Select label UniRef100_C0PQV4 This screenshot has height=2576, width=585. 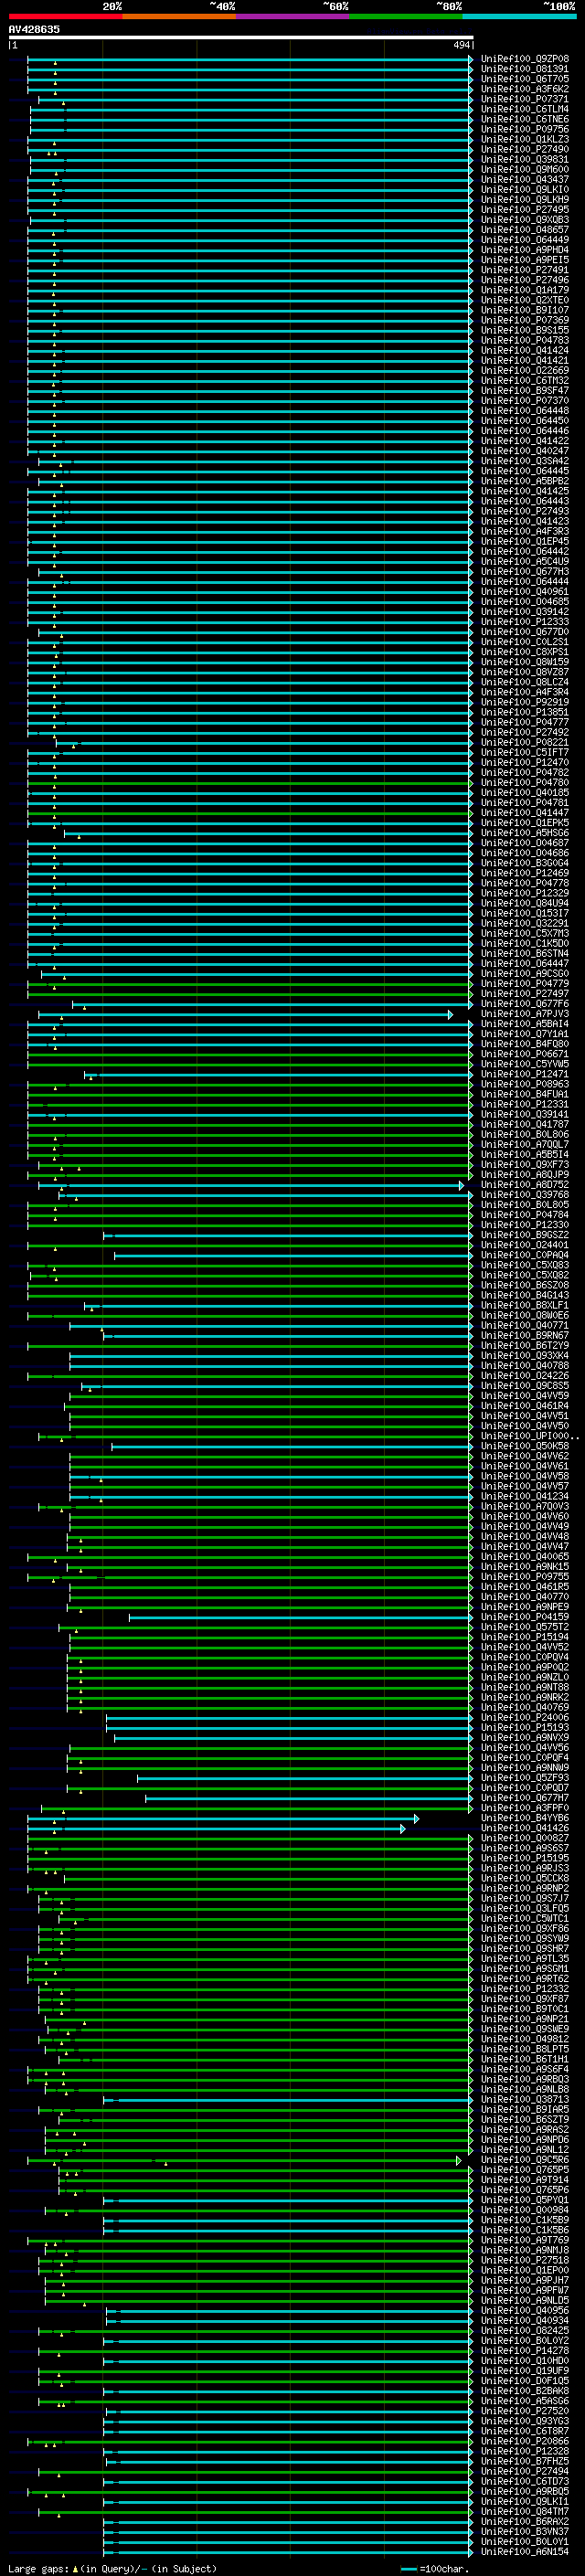525,1657
